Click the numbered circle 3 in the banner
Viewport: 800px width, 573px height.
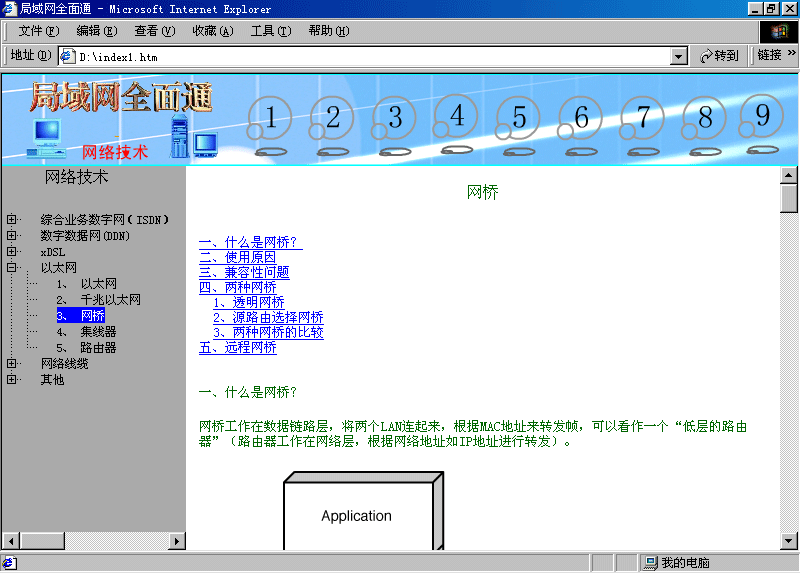395,119
